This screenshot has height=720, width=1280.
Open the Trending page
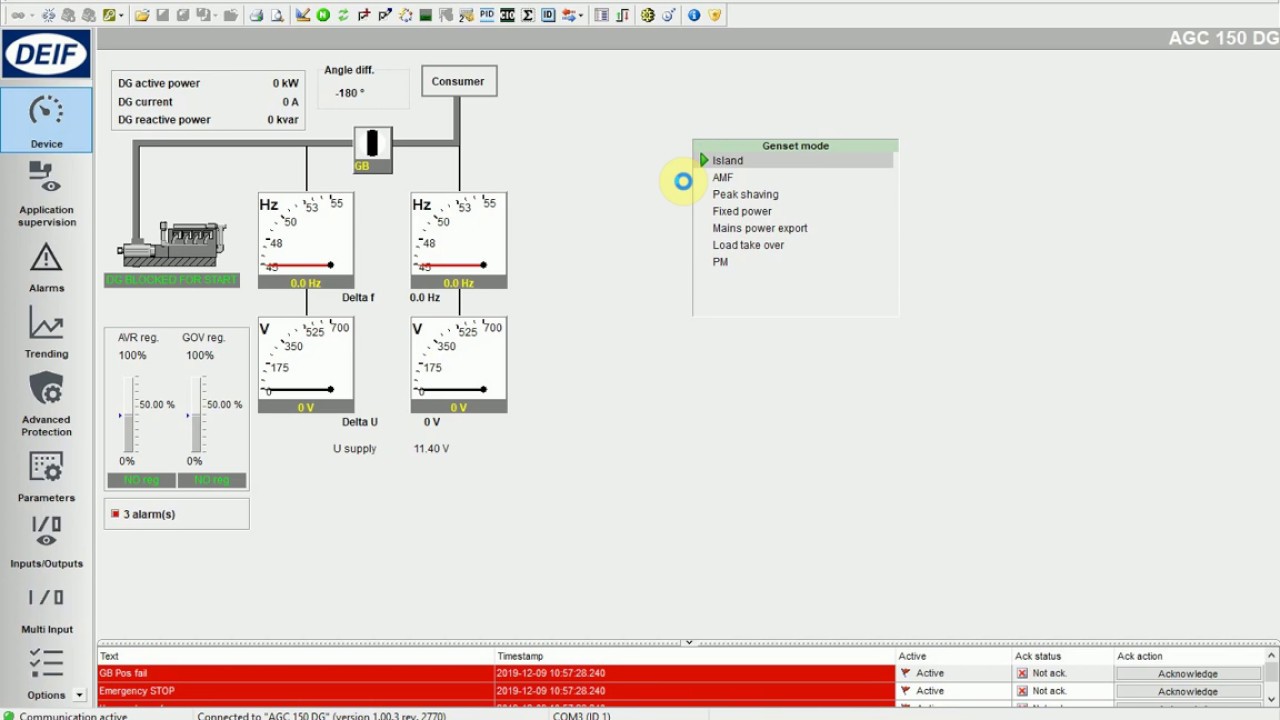(x=46, y=334)
